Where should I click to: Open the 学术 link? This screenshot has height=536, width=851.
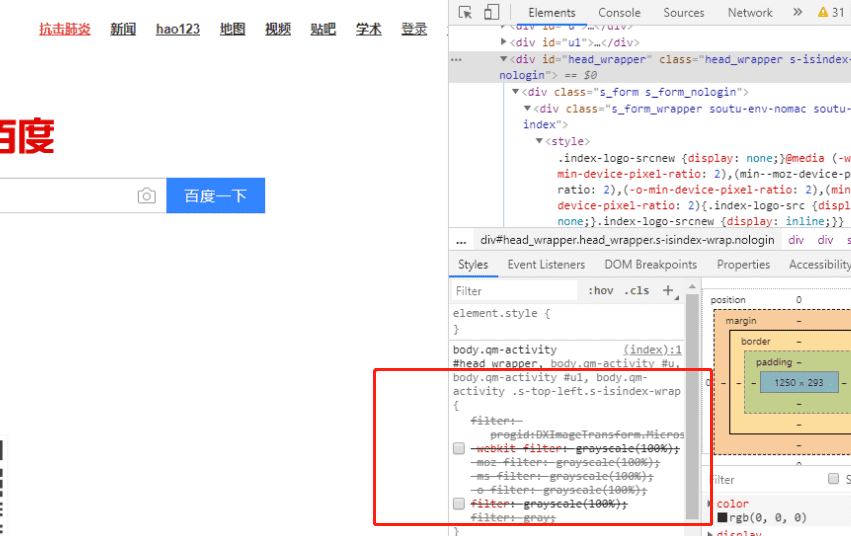pyautogui.click(x=369, y=29)
